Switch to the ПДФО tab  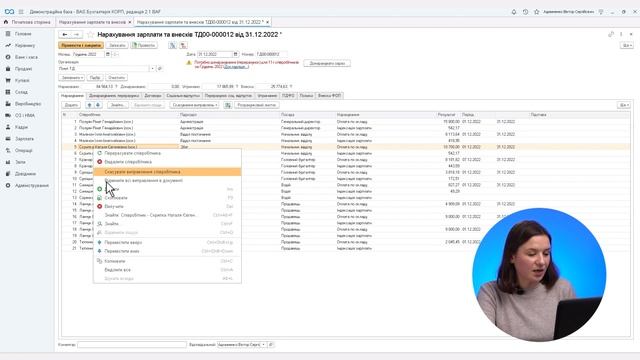click(x=288, y=96)
